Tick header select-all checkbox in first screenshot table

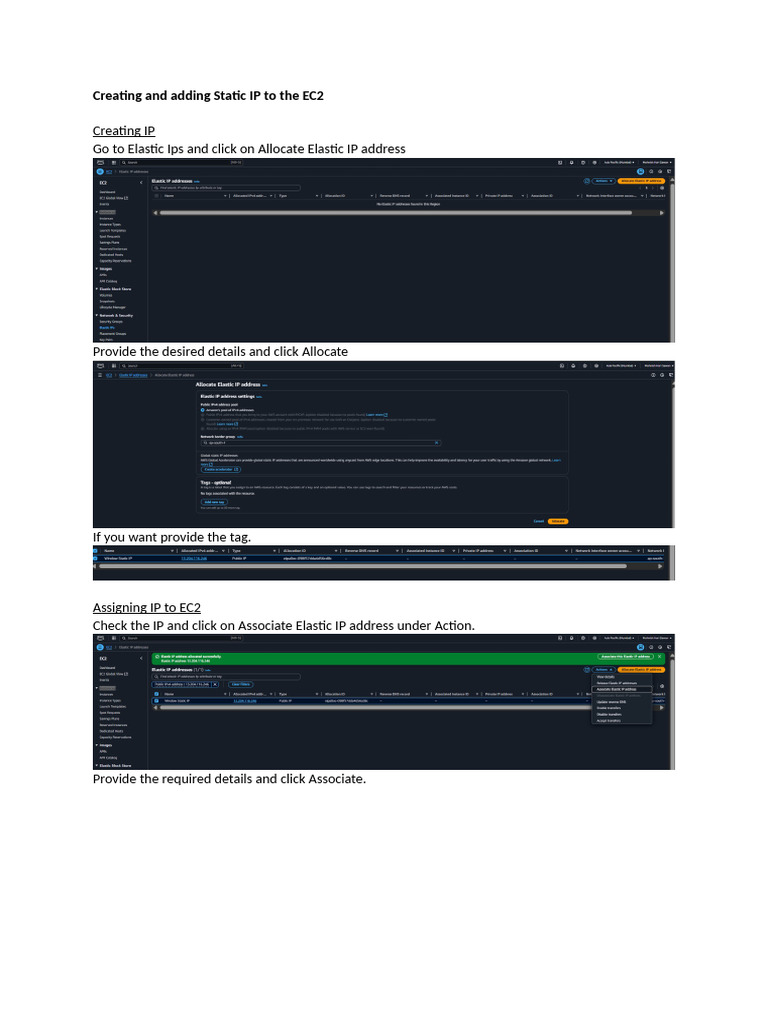pyautogui.click(x=156, y=195)
